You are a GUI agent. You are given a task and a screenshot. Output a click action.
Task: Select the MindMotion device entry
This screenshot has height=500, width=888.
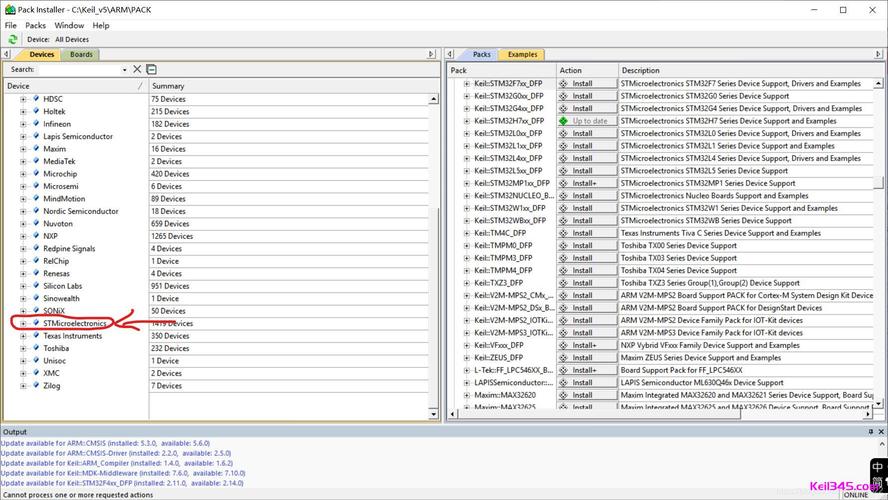(64, 199)
